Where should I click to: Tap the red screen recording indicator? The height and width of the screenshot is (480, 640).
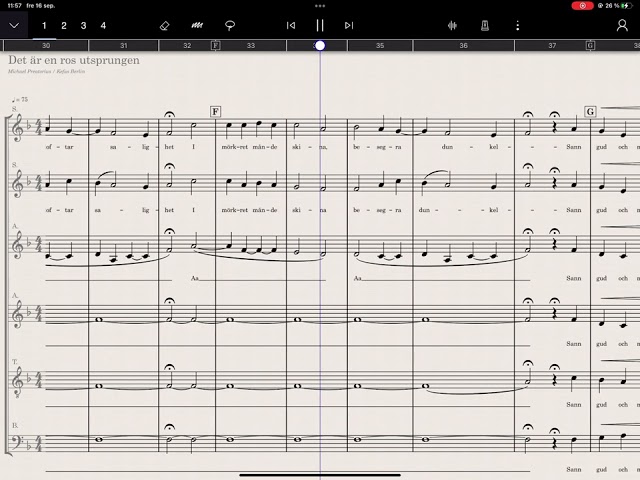(x=582, y=6)
